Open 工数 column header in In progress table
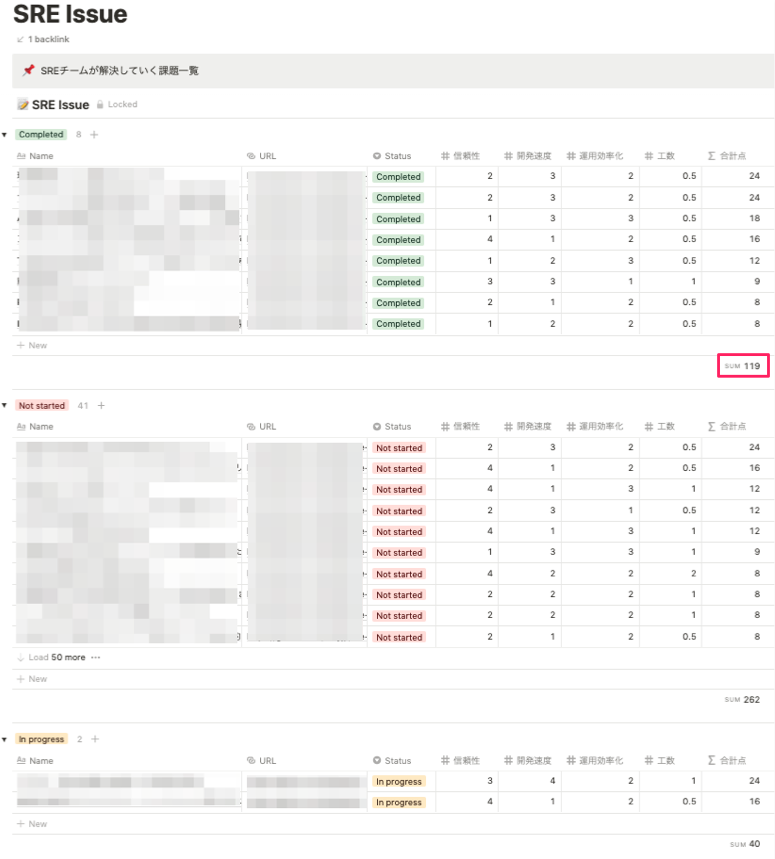This screenshot has width=775, height=859. tap(660, 761)
